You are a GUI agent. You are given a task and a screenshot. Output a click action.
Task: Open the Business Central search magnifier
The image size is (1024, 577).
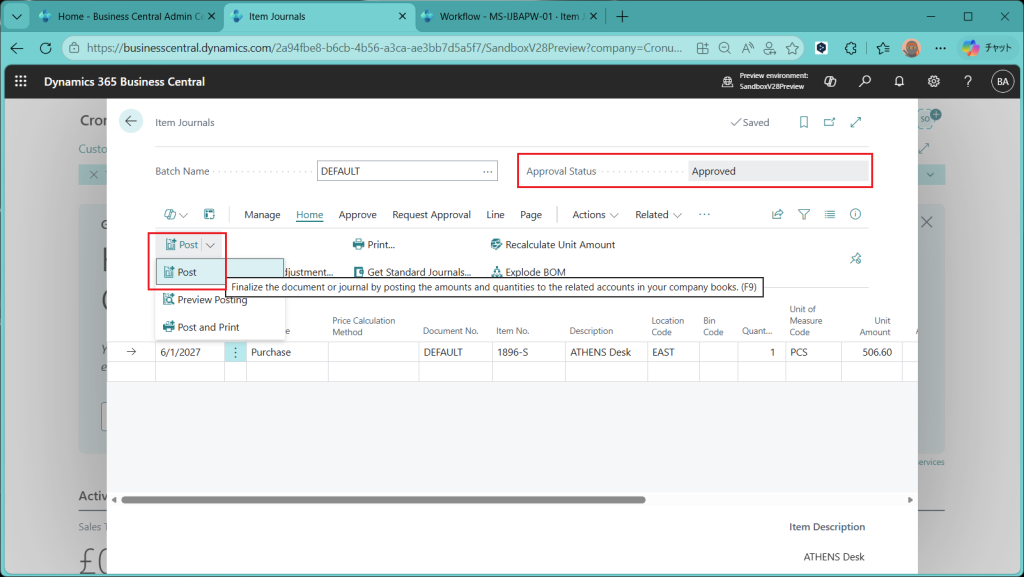tap(865, 81)
